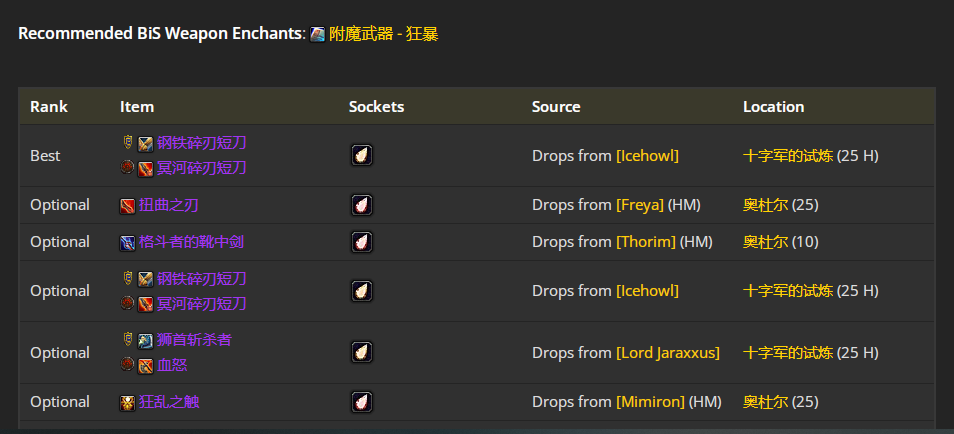Image resolution: width=954 pixels, height=434 pixels.
Task: Click the 血怒 item icon
Action: click(x=145, y=366)
